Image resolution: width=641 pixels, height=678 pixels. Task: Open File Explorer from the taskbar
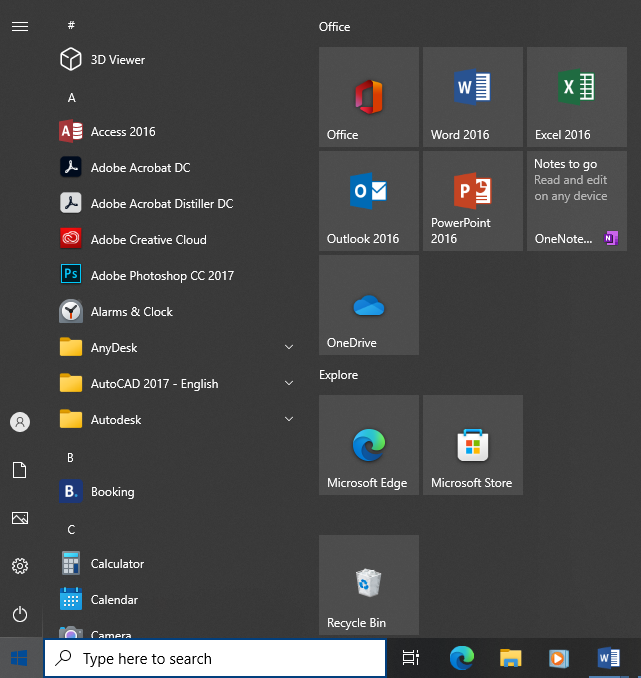[510, 658]
